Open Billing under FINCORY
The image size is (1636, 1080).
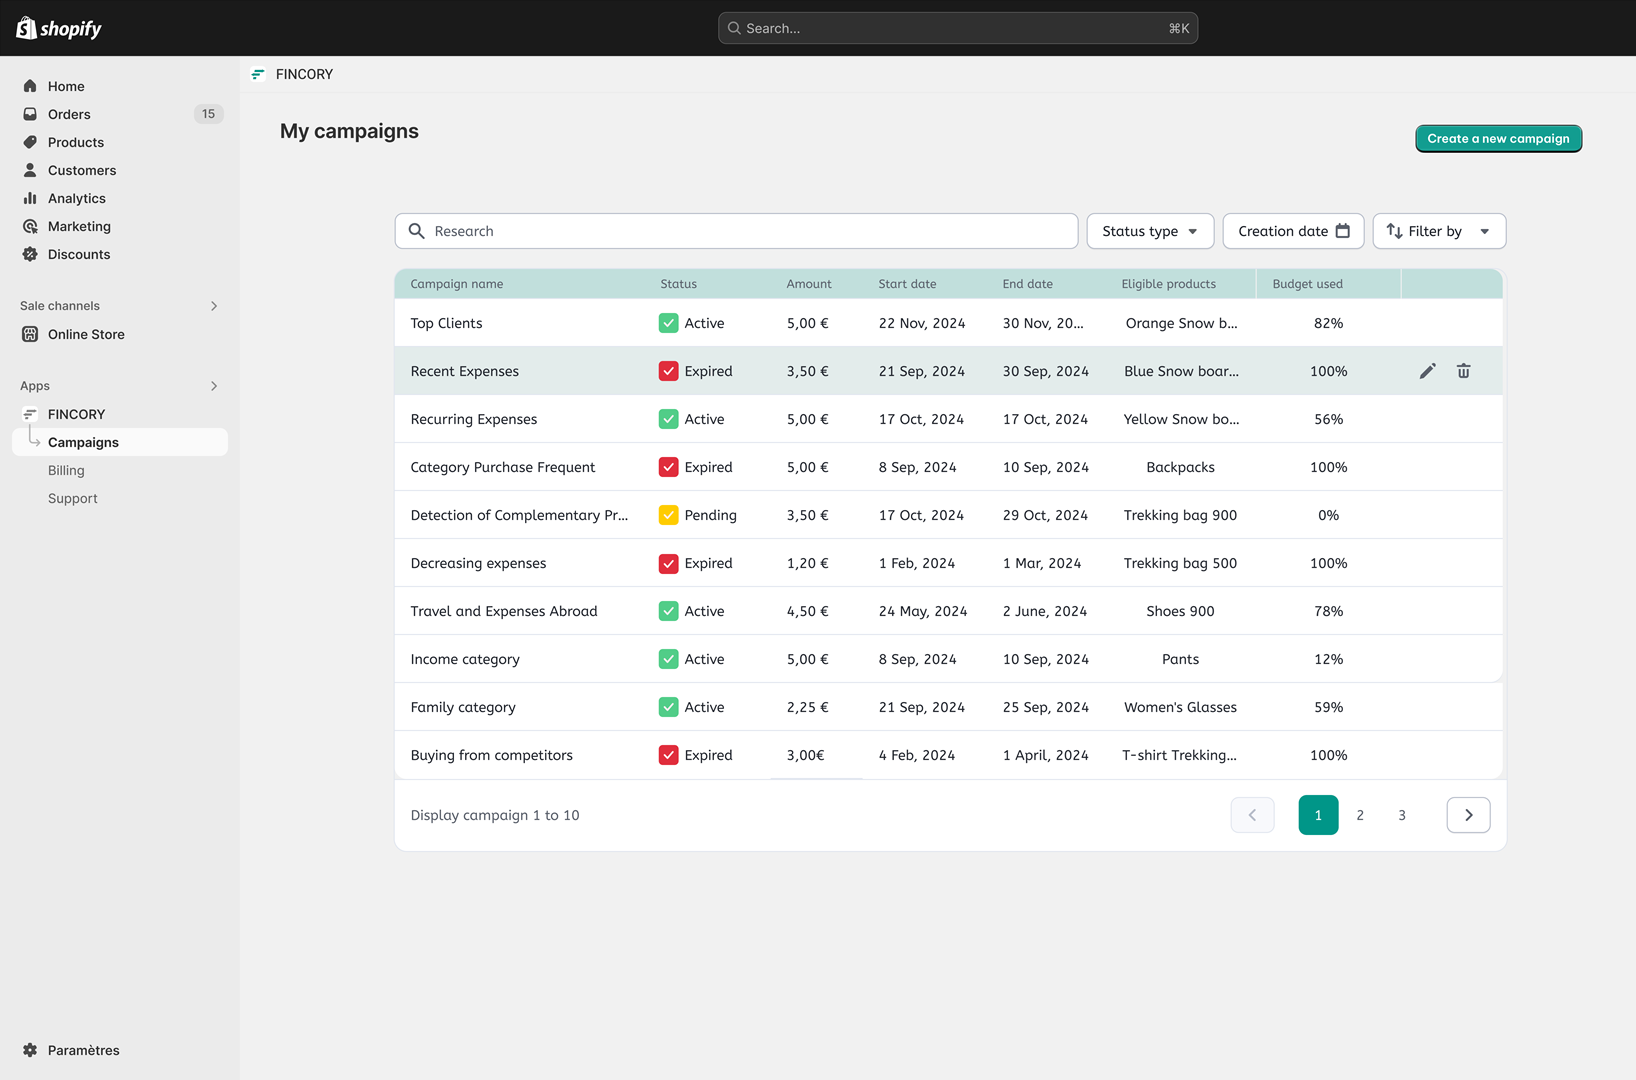(66, 470)
